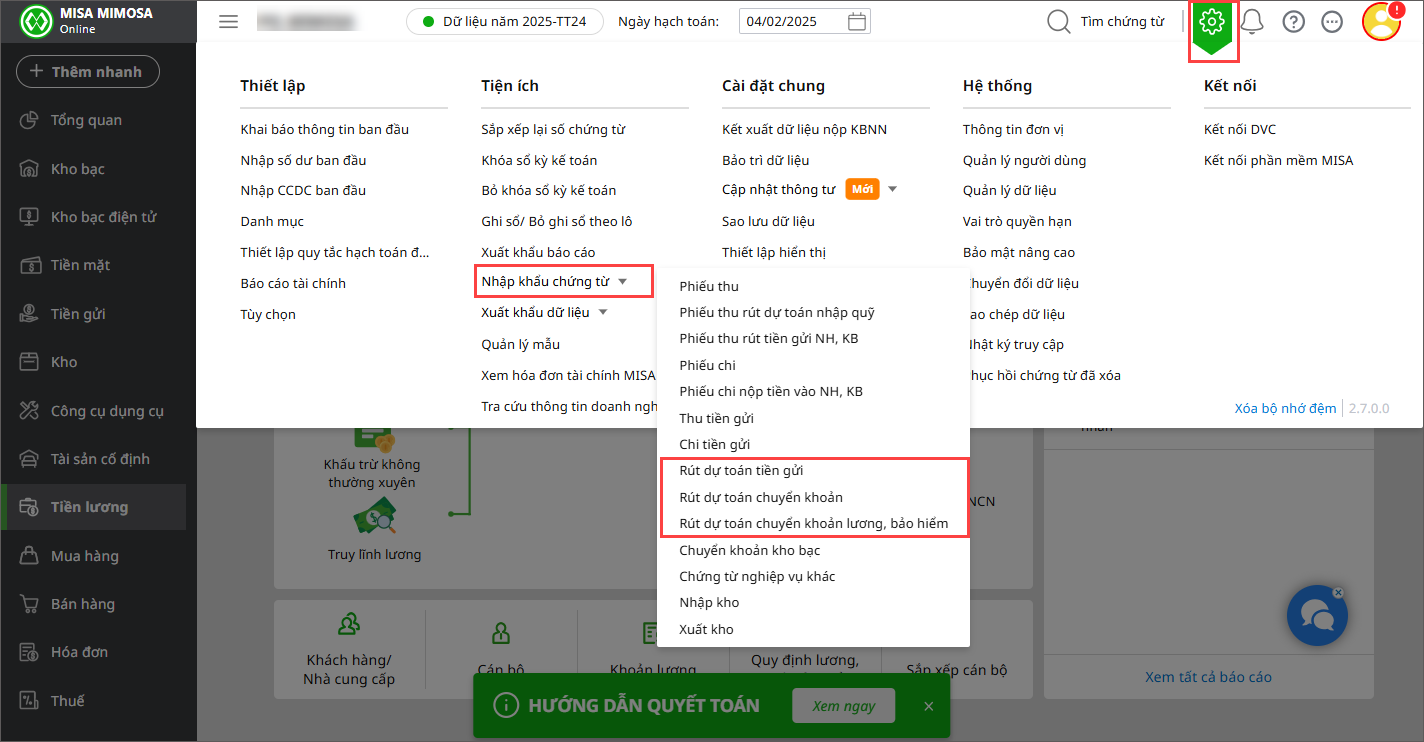The height and width of the screenshot is (742, 1424).
Task: Open Khách hàng/Nhà cung cấp icon
Action: (349, 625)
